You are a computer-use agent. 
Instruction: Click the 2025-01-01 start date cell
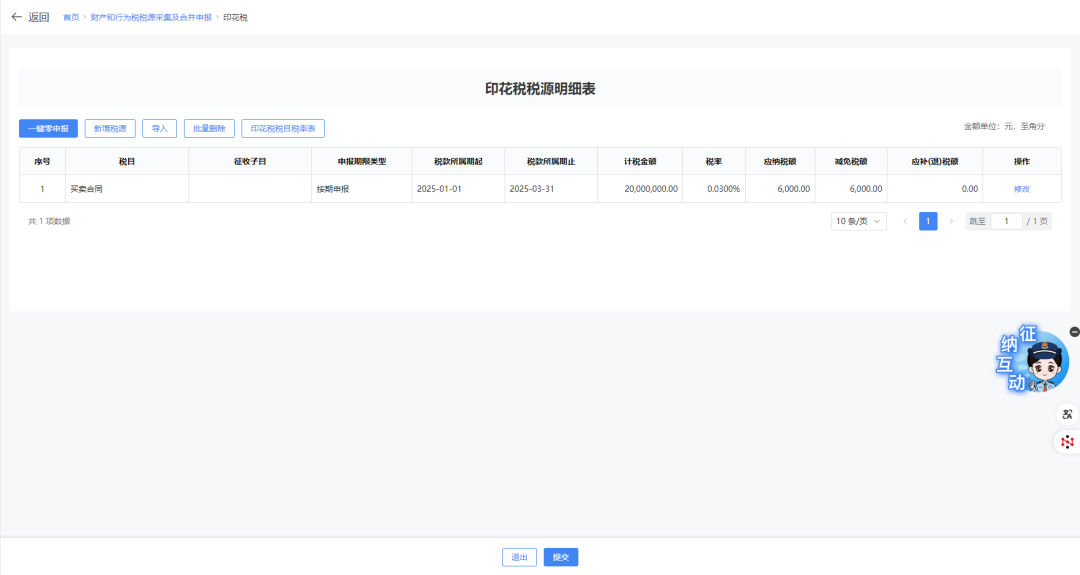click(458, 189)
